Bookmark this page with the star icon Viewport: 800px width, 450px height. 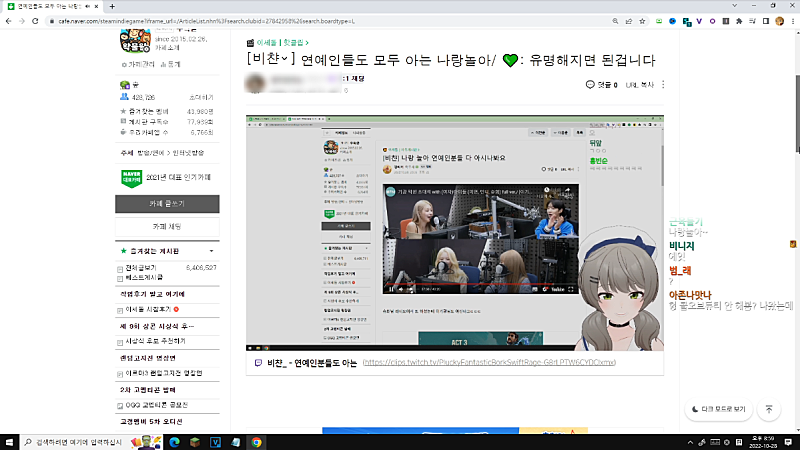(642, 21)
